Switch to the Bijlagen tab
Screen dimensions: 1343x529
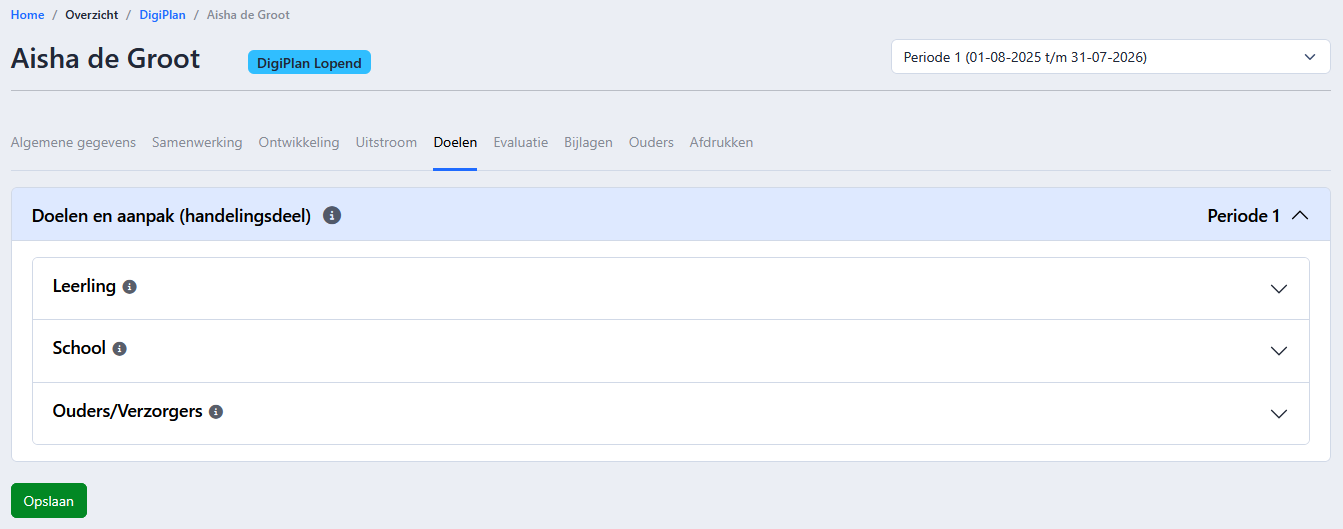588,143
